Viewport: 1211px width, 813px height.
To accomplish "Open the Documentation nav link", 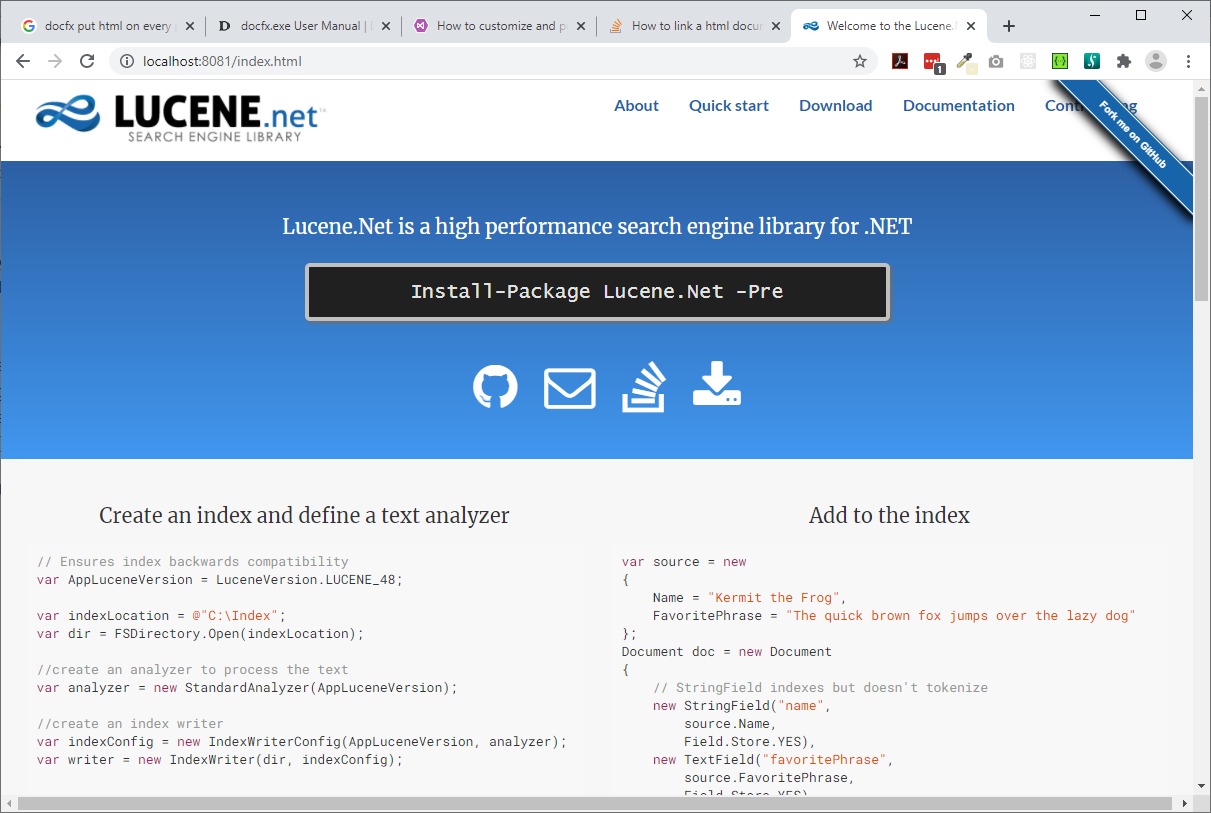I will 959,105.
